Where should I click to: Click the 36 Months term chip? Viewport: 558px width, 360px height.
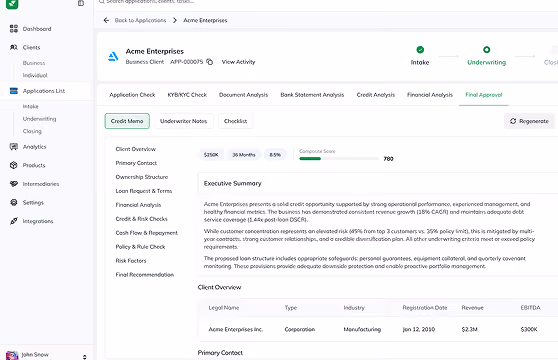(244, 155)
